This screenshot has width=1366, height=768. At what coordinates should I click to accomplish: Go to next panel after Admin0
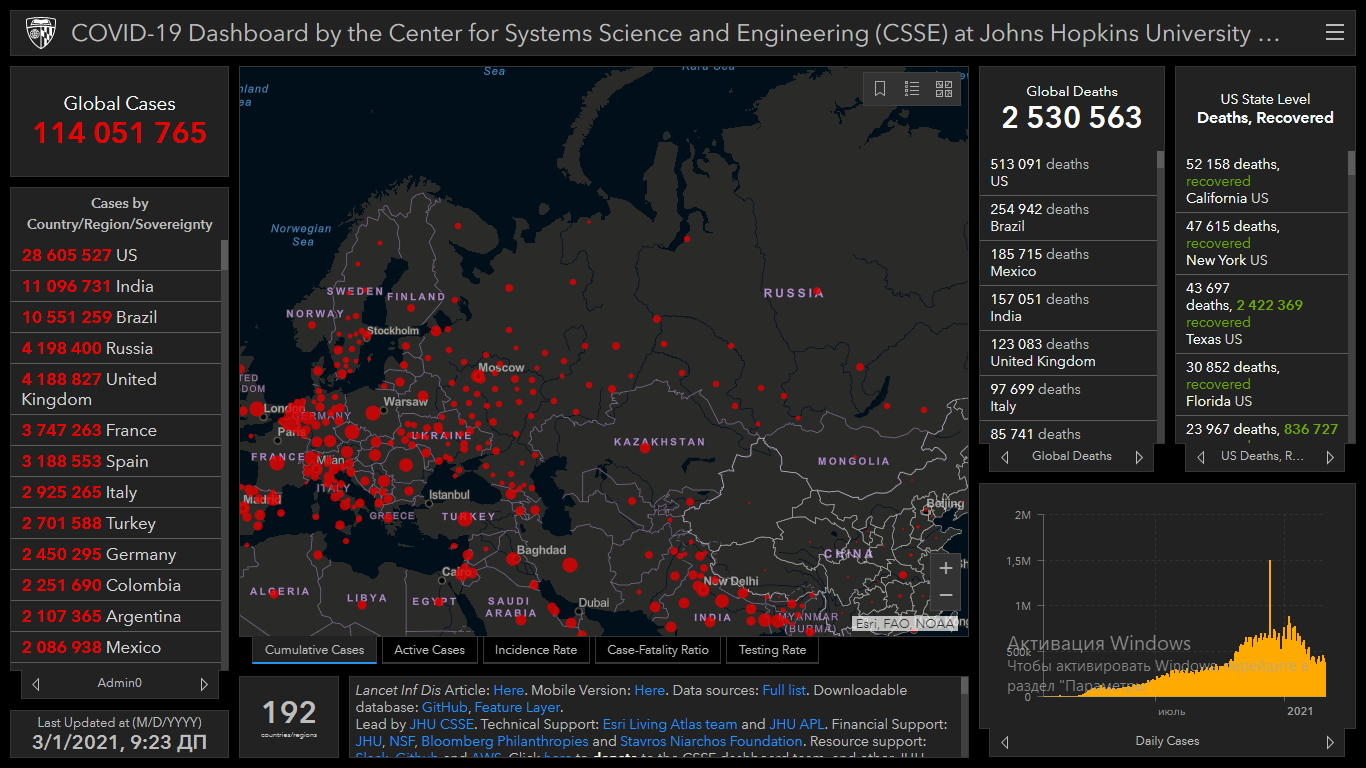[204, 684]
